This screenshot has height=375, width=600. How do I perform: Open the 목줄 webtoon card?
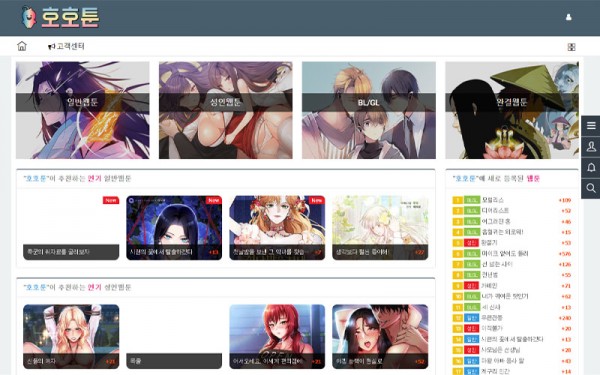(x=174, y=336)
